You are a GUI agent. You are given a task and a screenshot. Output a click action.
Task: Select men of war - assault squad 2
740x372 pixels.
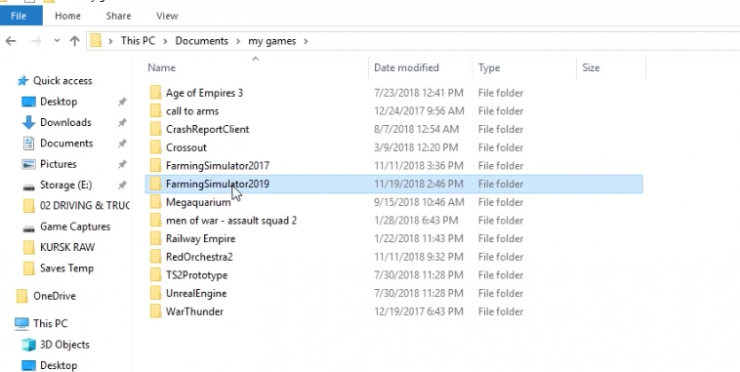coord(231,220)
